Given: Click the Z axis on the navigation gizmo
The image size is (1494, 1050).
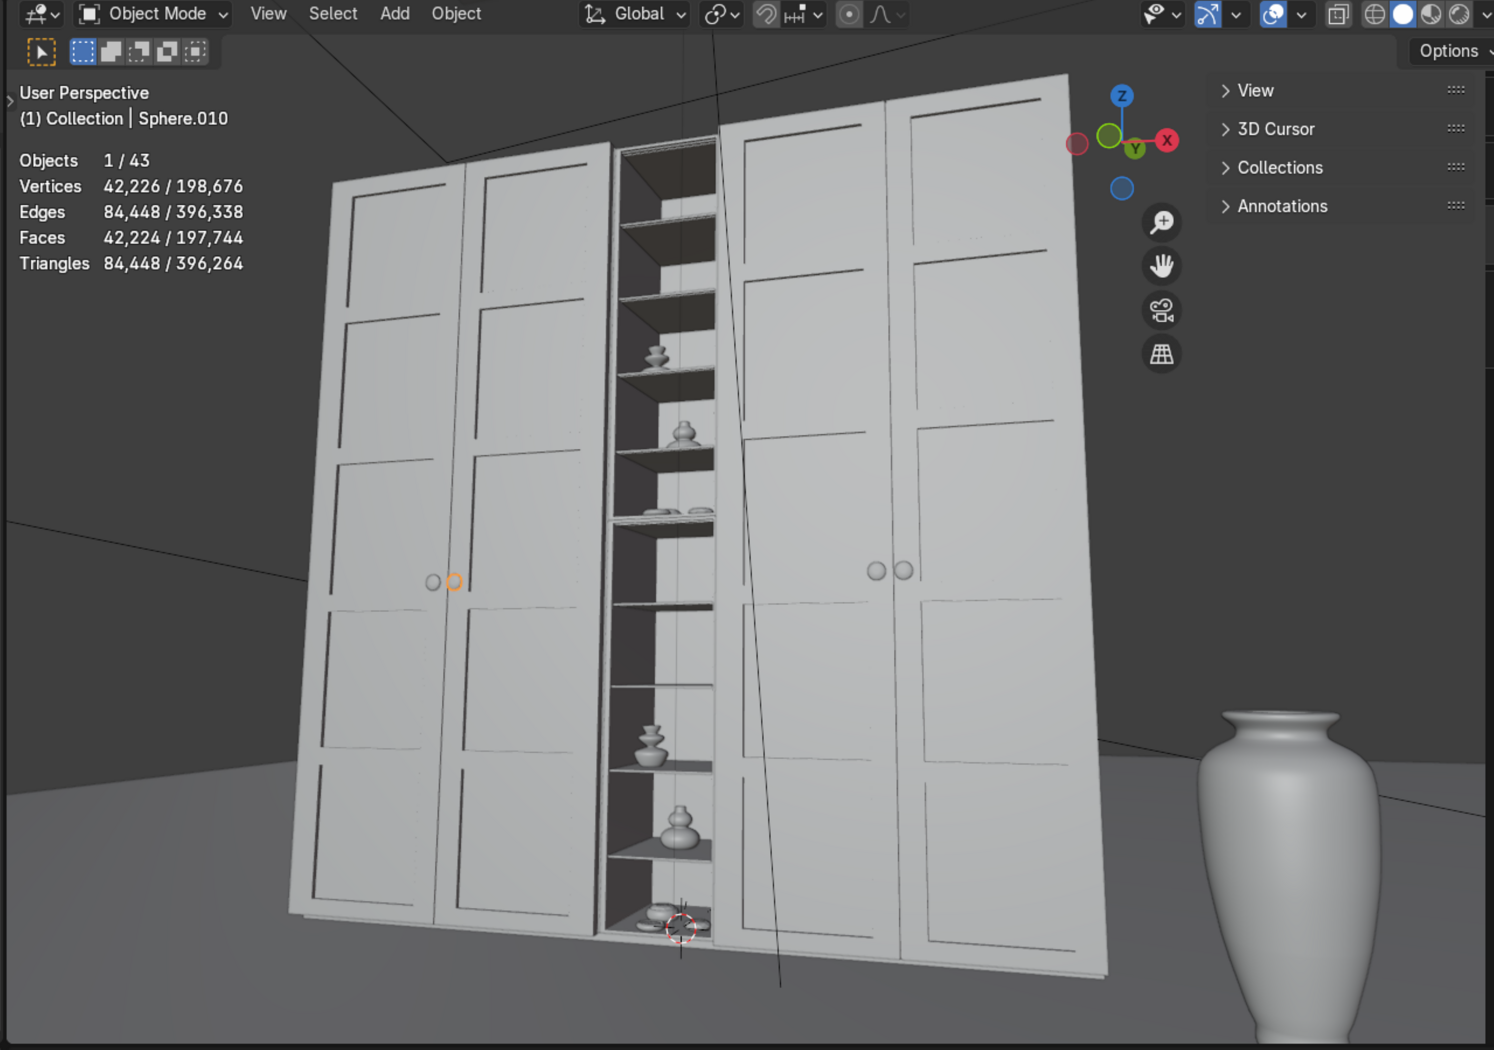Looking at the screenshot, I should point(1122,96).
